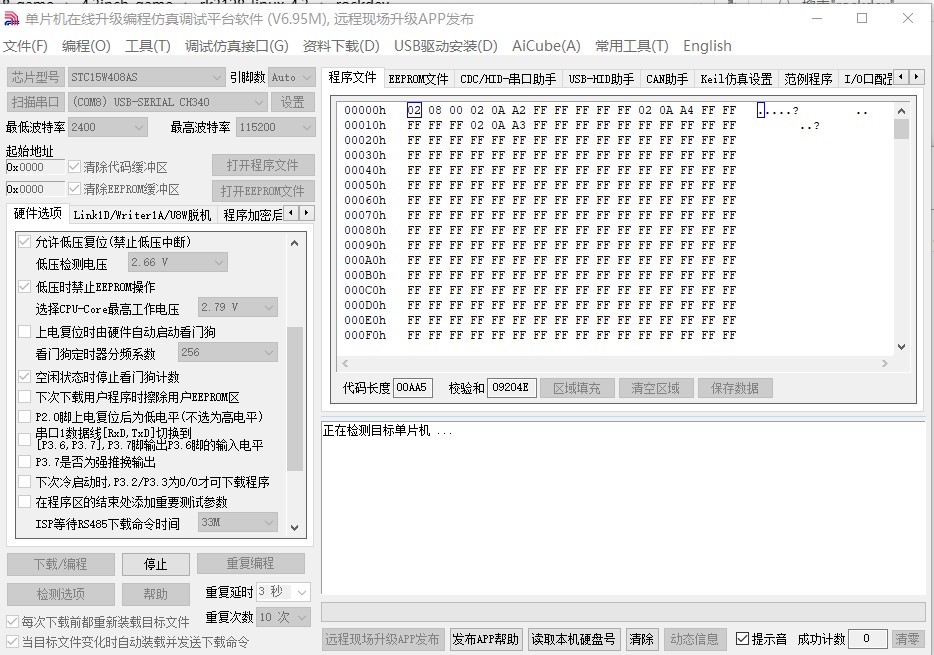
Task: Click hex view scroll down arrow
Action: 901,347
